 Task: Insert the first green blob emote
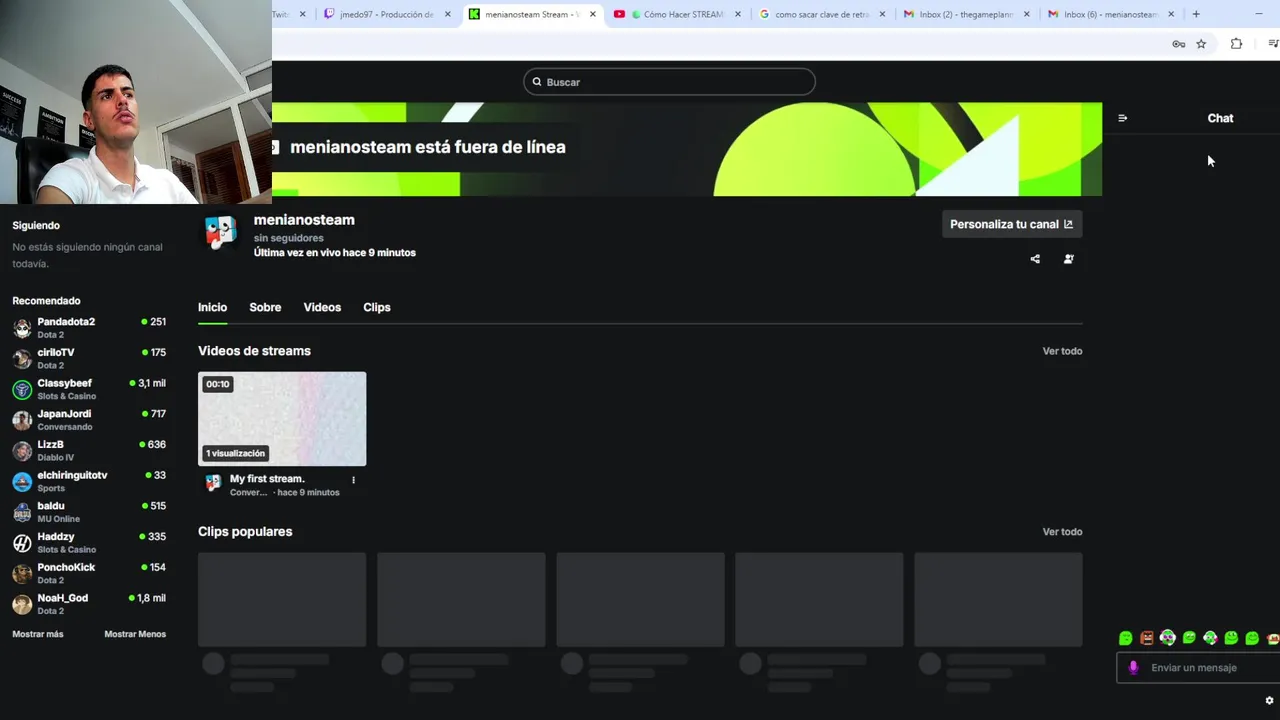[x=1126, y=638]
